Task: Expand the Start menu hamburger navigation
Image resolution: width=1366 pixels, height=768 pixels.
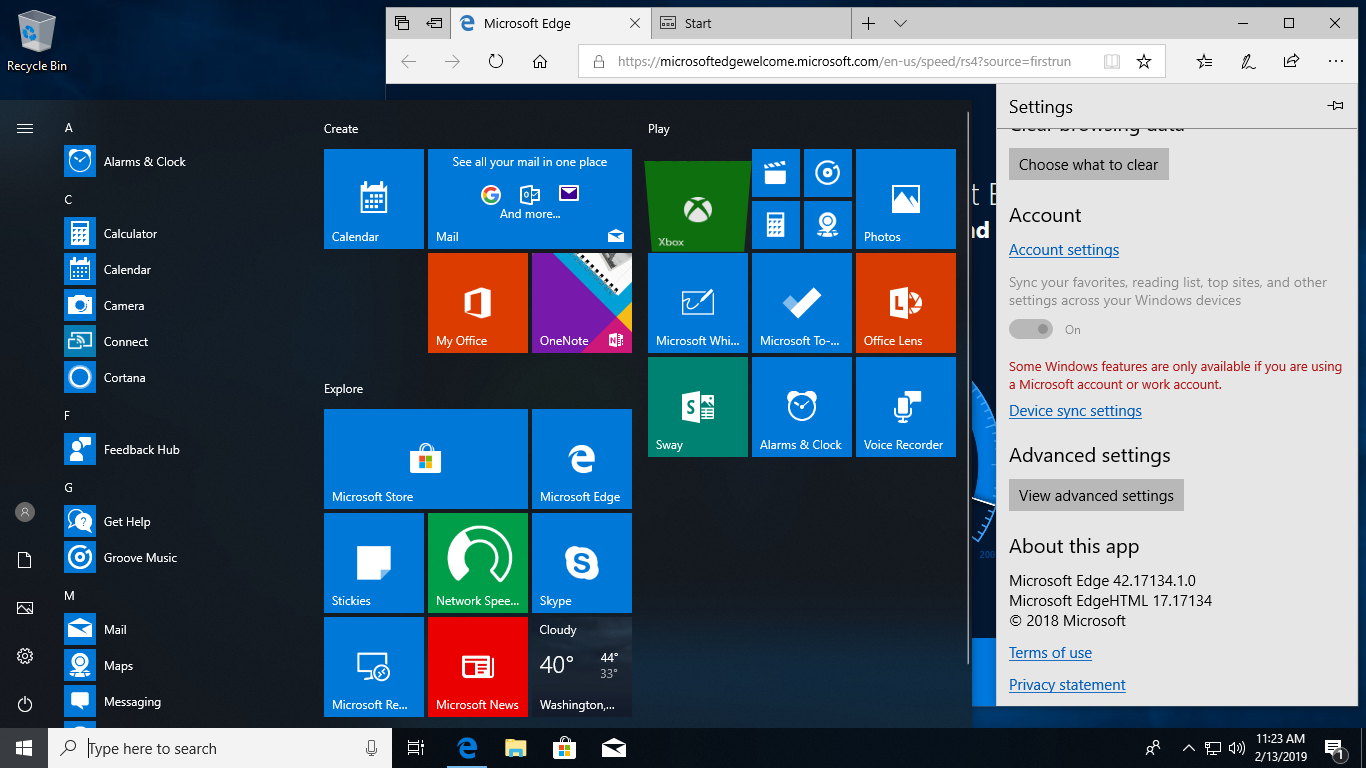Action: click(25, 128)
